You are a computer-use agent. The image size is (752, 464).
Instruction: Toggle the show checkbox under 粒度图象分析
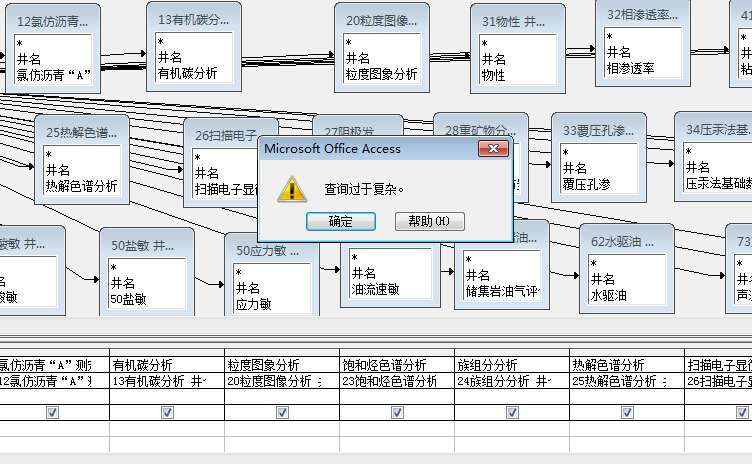282,412
